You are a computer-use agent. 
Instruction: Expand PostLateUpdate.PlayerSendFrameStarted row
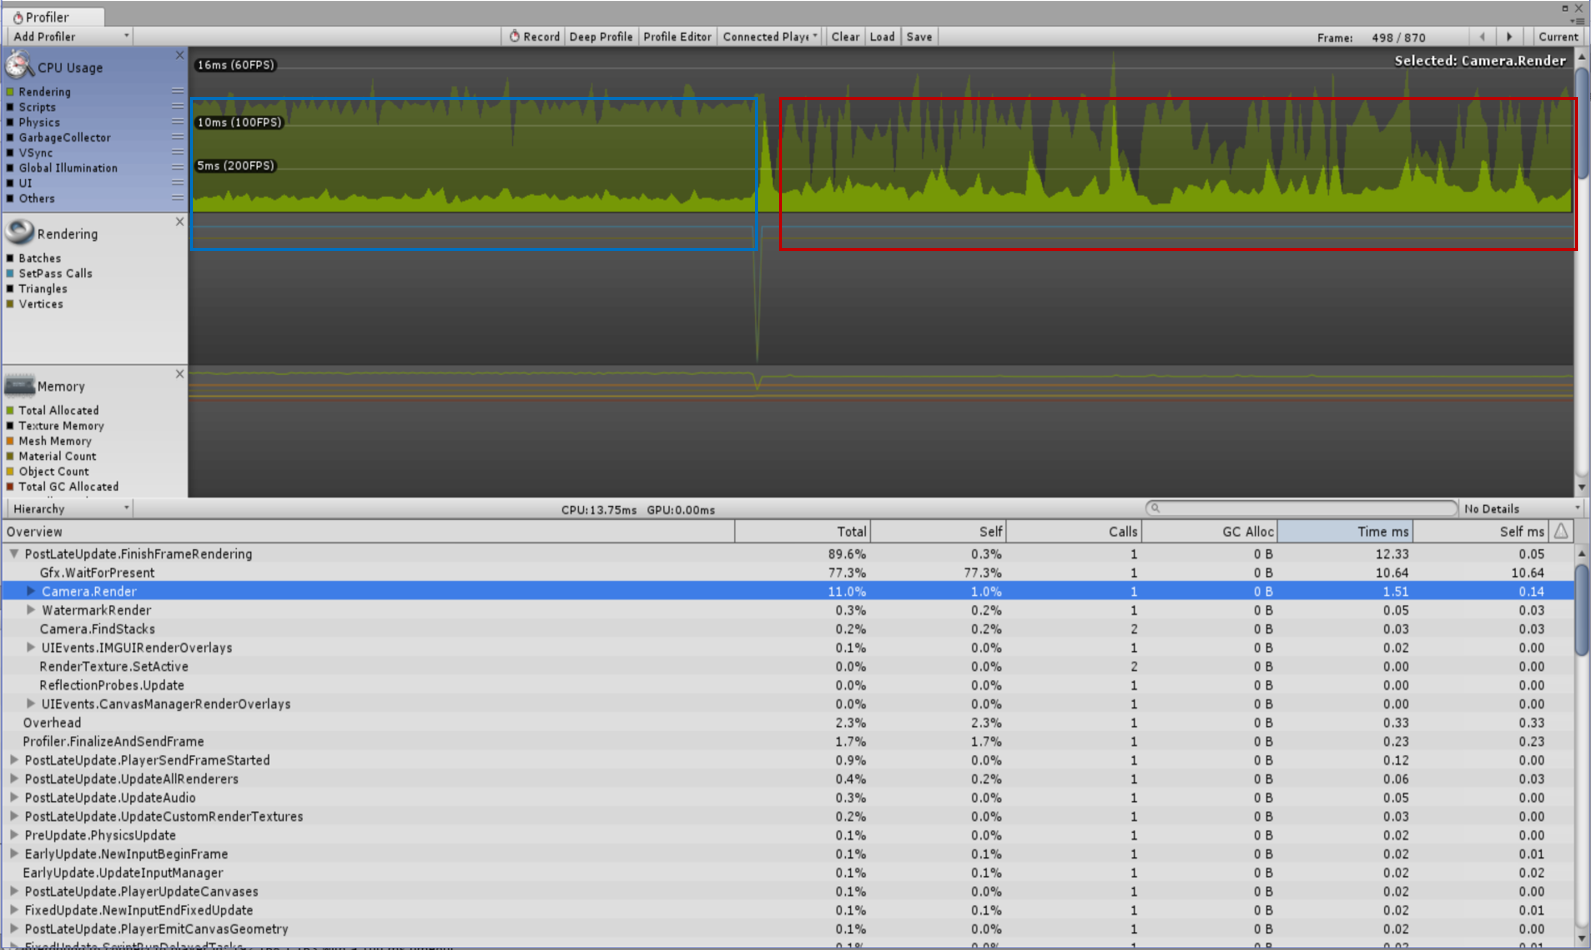point(14,760)
